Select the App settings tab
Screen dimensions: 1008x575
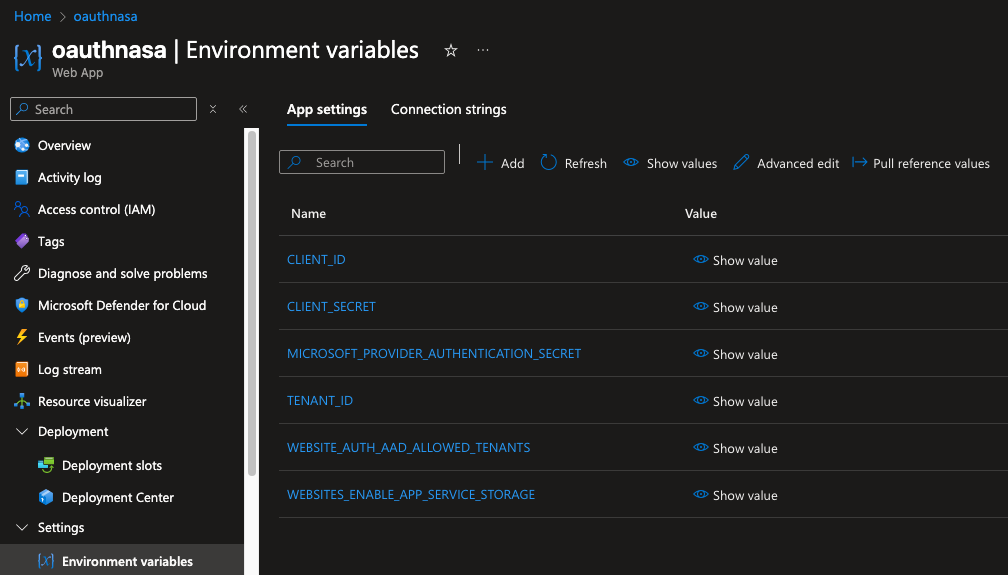coord(326,110)
